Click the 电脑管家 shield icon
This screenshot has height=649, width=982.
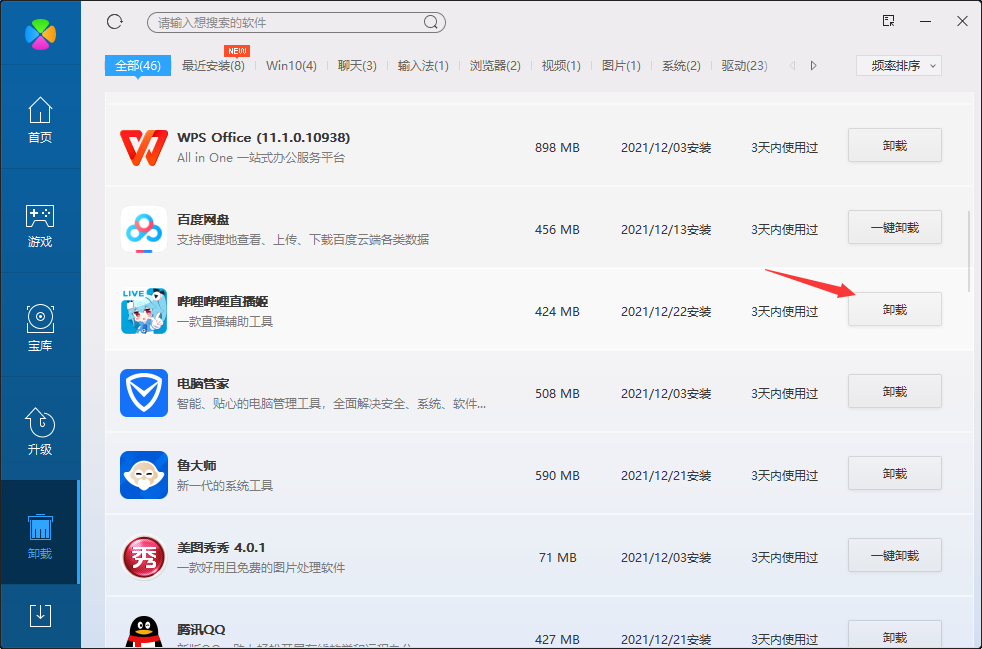144,393
